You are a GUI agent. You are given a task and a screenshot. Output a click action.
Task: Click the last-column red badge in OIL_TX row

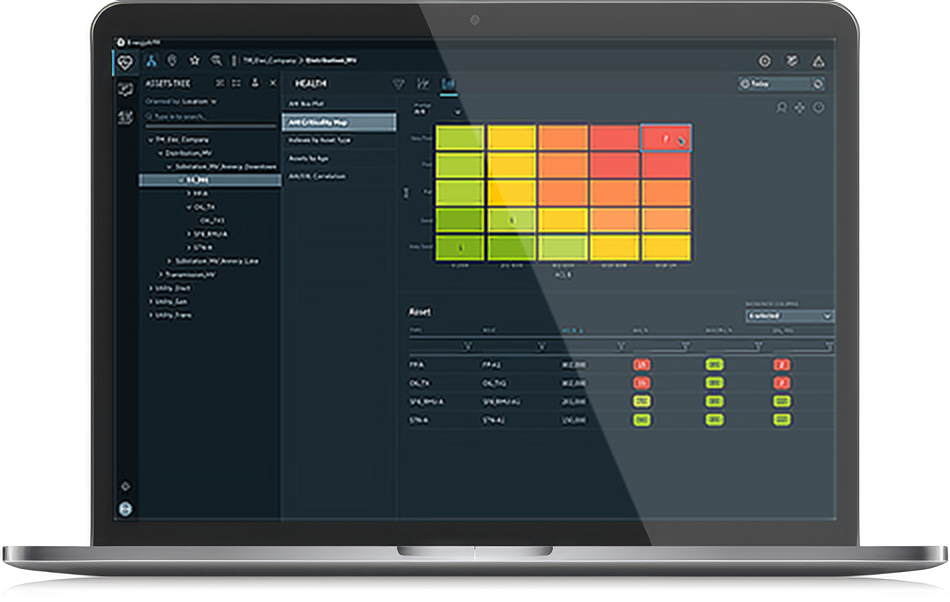[782, 383]
